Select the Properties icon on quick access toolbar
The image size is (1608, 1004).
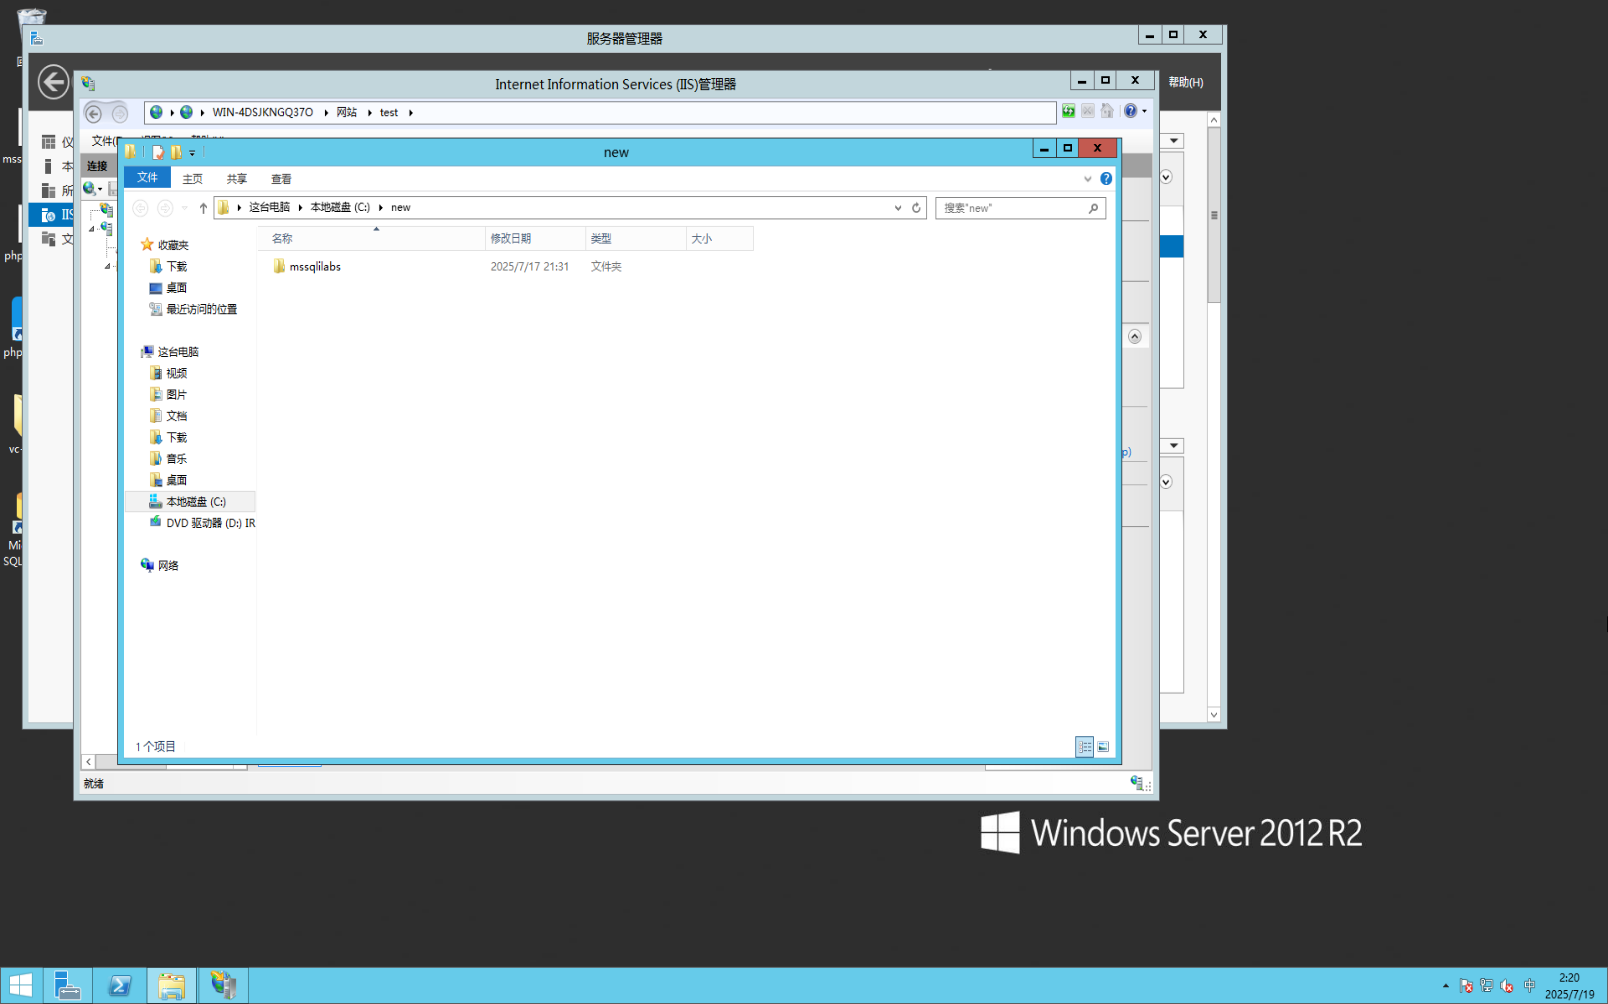158,152
